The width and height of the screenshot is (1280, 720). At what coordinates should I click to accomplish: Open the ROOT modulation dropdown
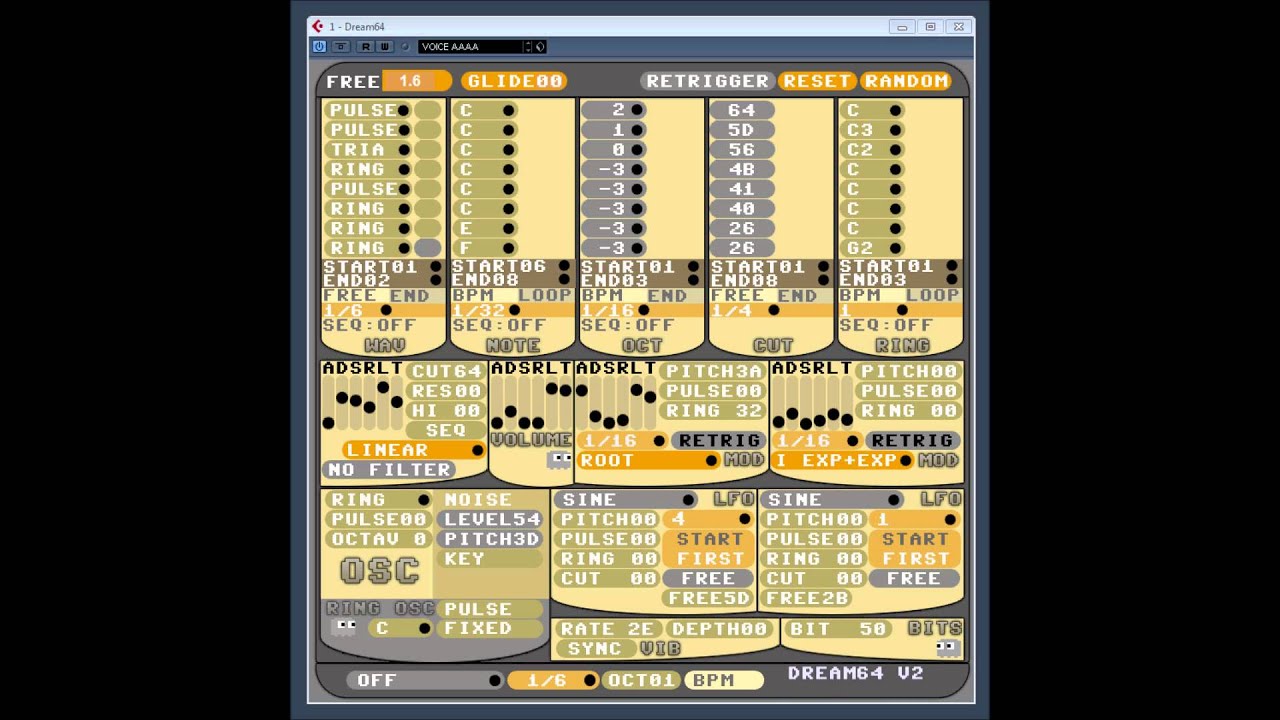point(649,460)
